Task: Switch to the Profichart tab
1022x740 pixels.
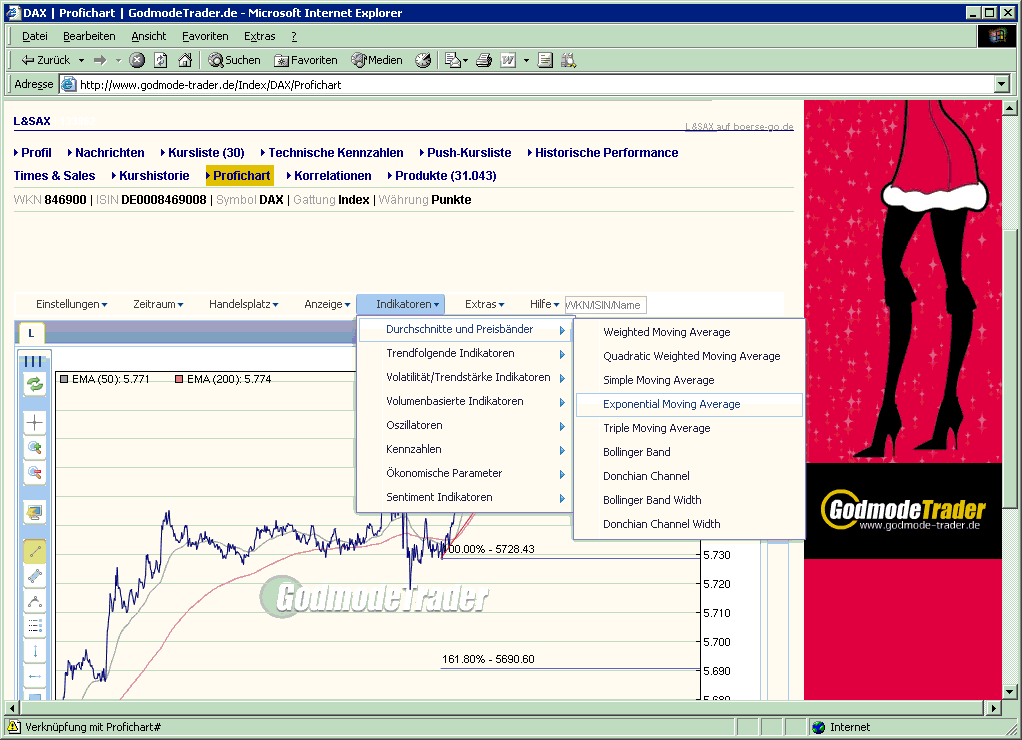Action: click(x=239, y=175)
